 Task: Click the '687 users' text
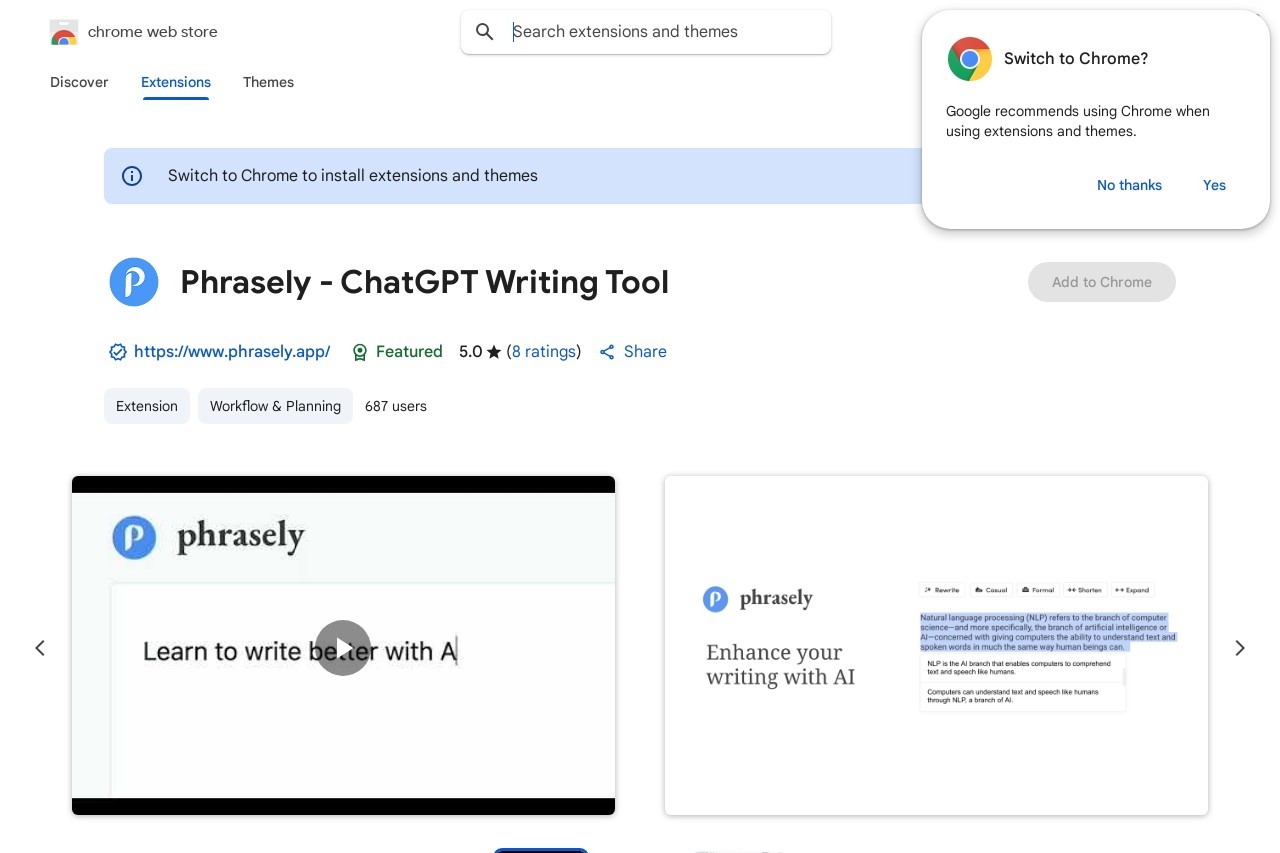pos(396,406)
